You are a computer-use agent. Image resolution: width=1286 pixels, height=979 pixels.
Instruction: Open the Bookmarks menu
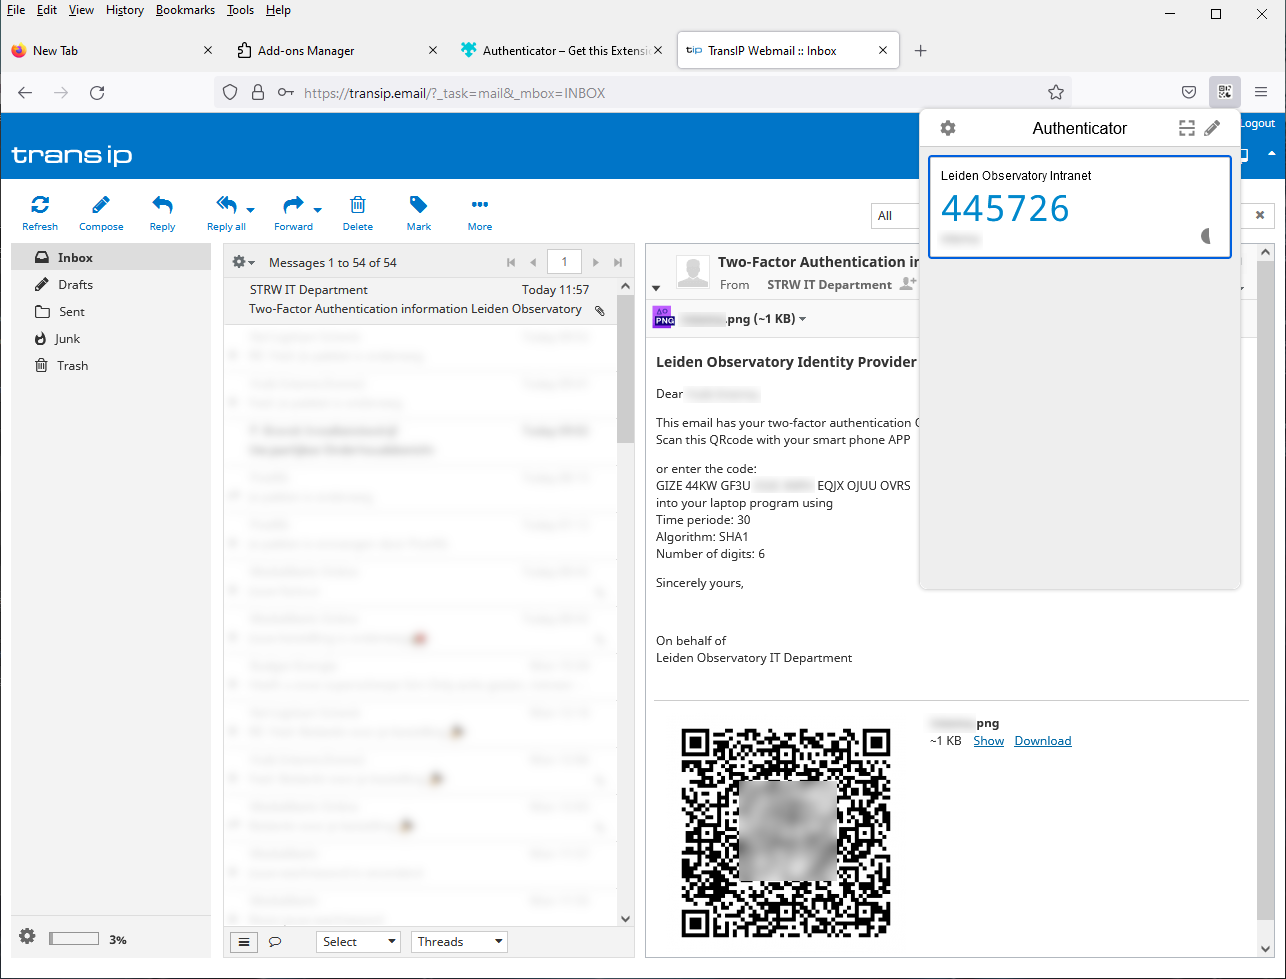click(185, 10)
